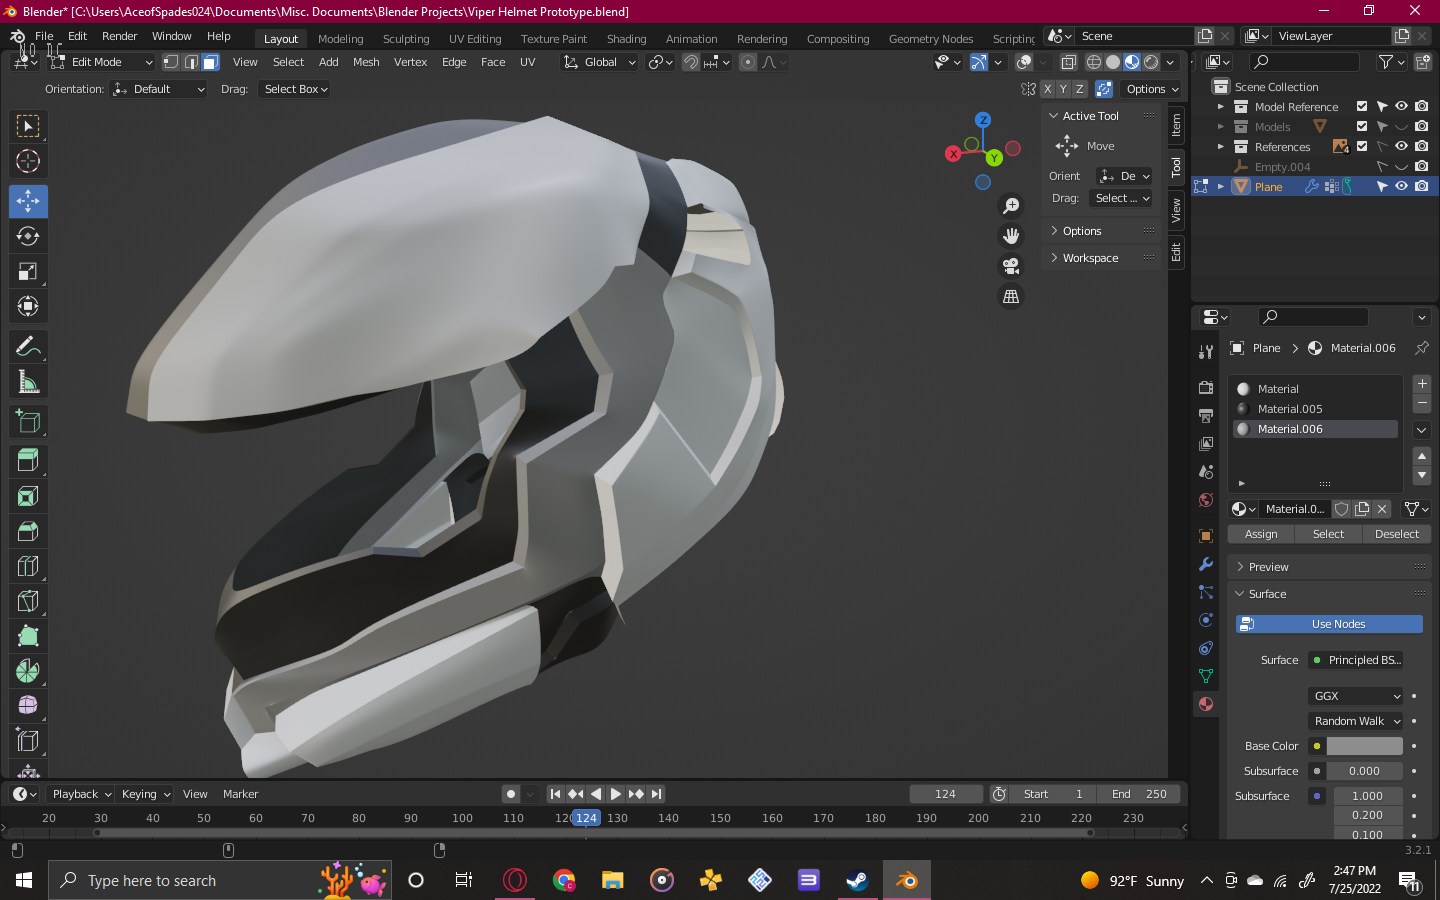The width and height of the screenshot is (1440, 900).
Task: Click the Add Cube tool
Action: [28, 422]
